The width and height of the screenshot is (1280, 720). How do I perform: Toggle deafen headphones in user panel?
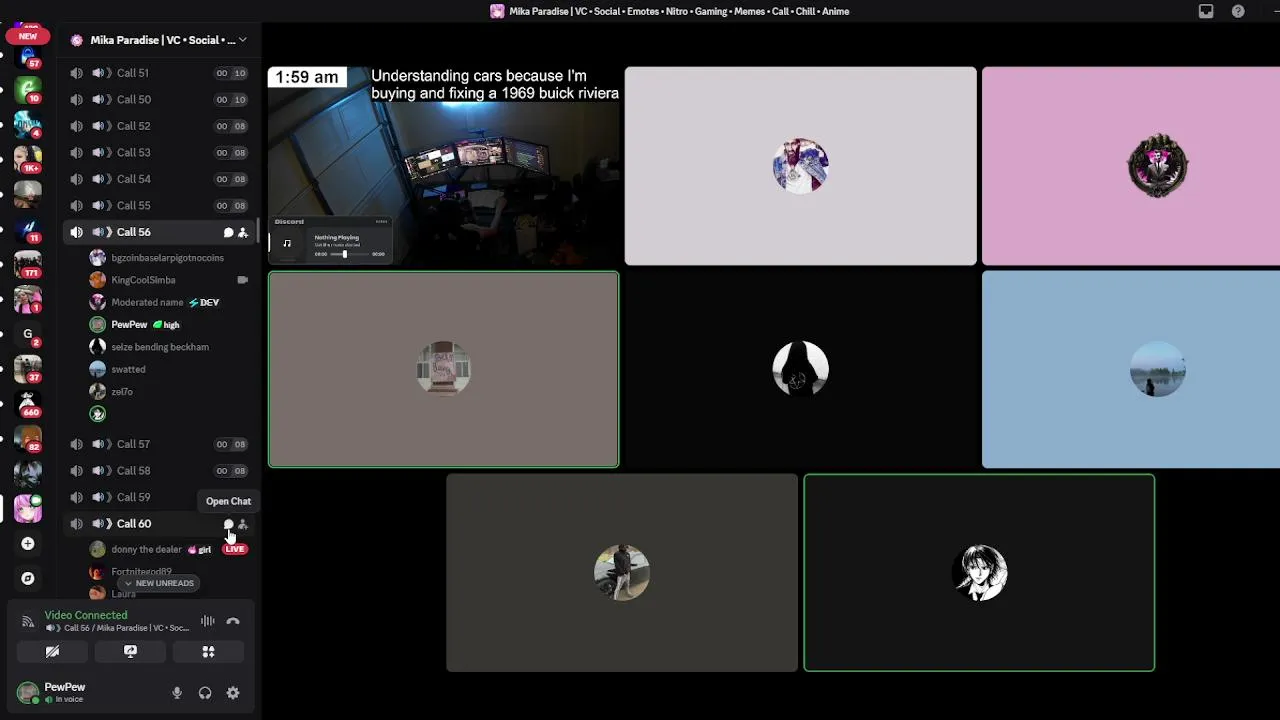(x=205, y=693)
